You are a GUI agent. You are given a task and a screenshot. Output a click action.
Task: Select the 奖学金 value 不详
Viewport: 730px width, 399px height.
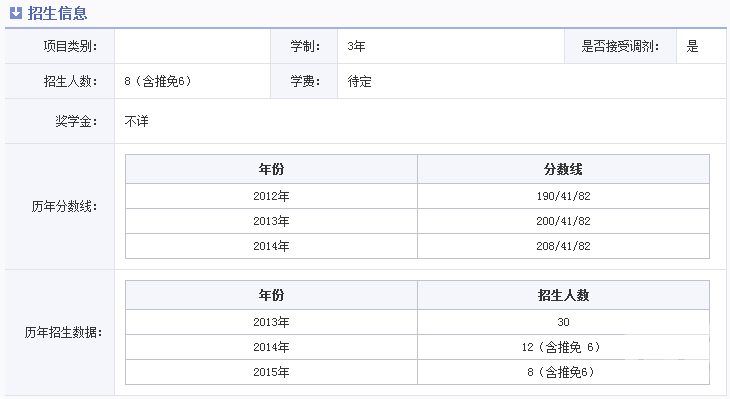click(136, 121)
